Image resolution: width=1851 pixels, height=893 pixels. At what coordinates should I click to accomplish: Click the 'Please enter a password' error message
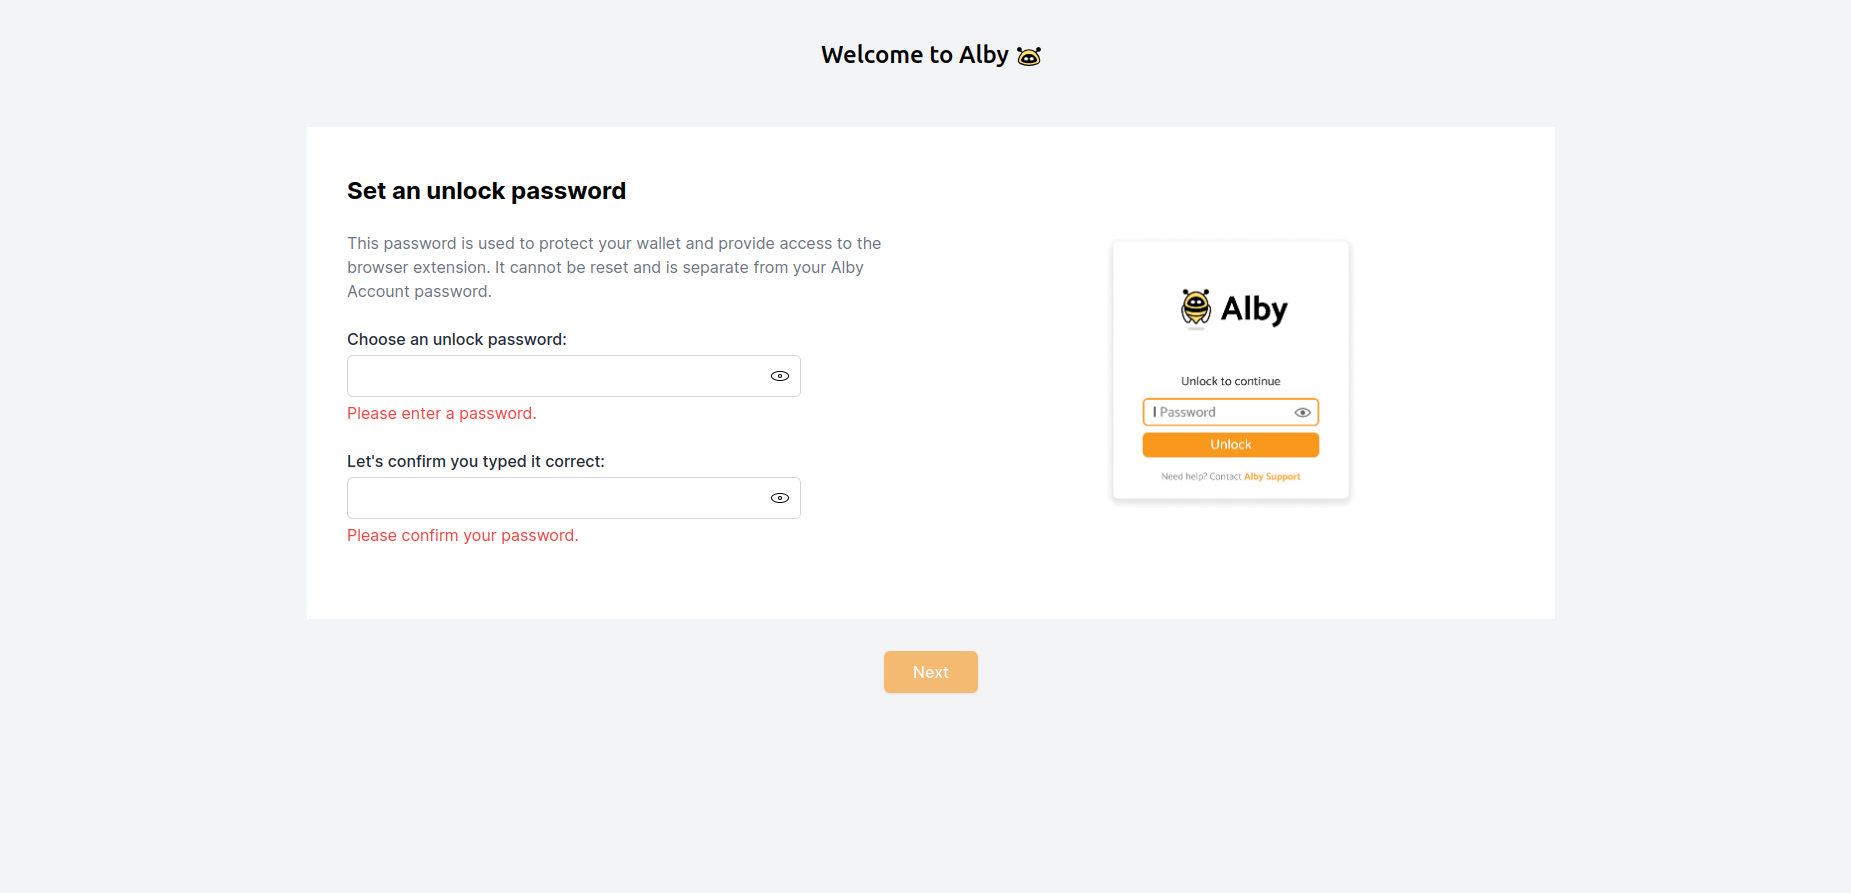(x=441, y=413)
